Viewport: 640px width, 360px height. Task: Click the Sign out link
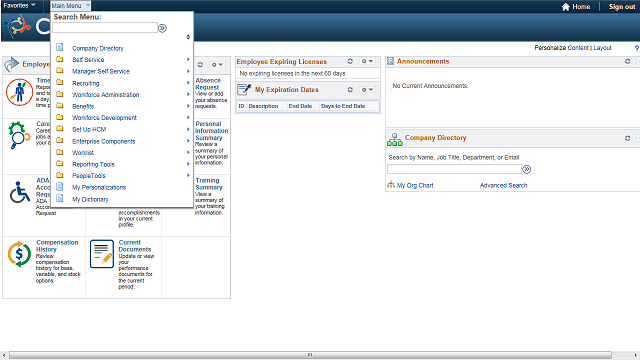(622, 7)
